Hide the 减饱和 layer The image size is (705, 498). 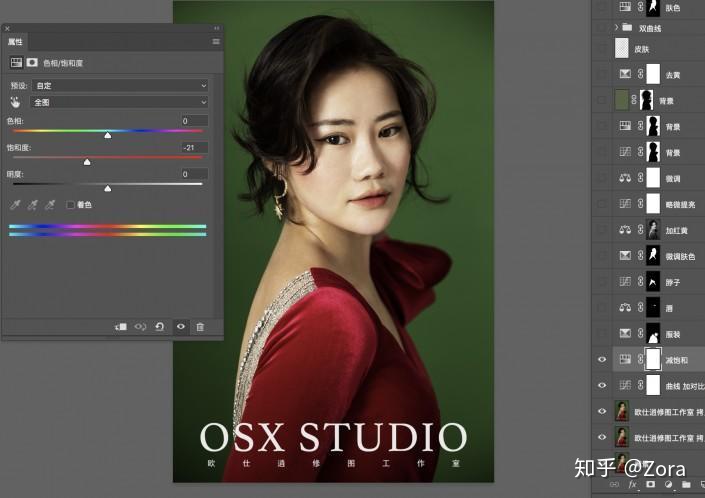coord(602,359)
